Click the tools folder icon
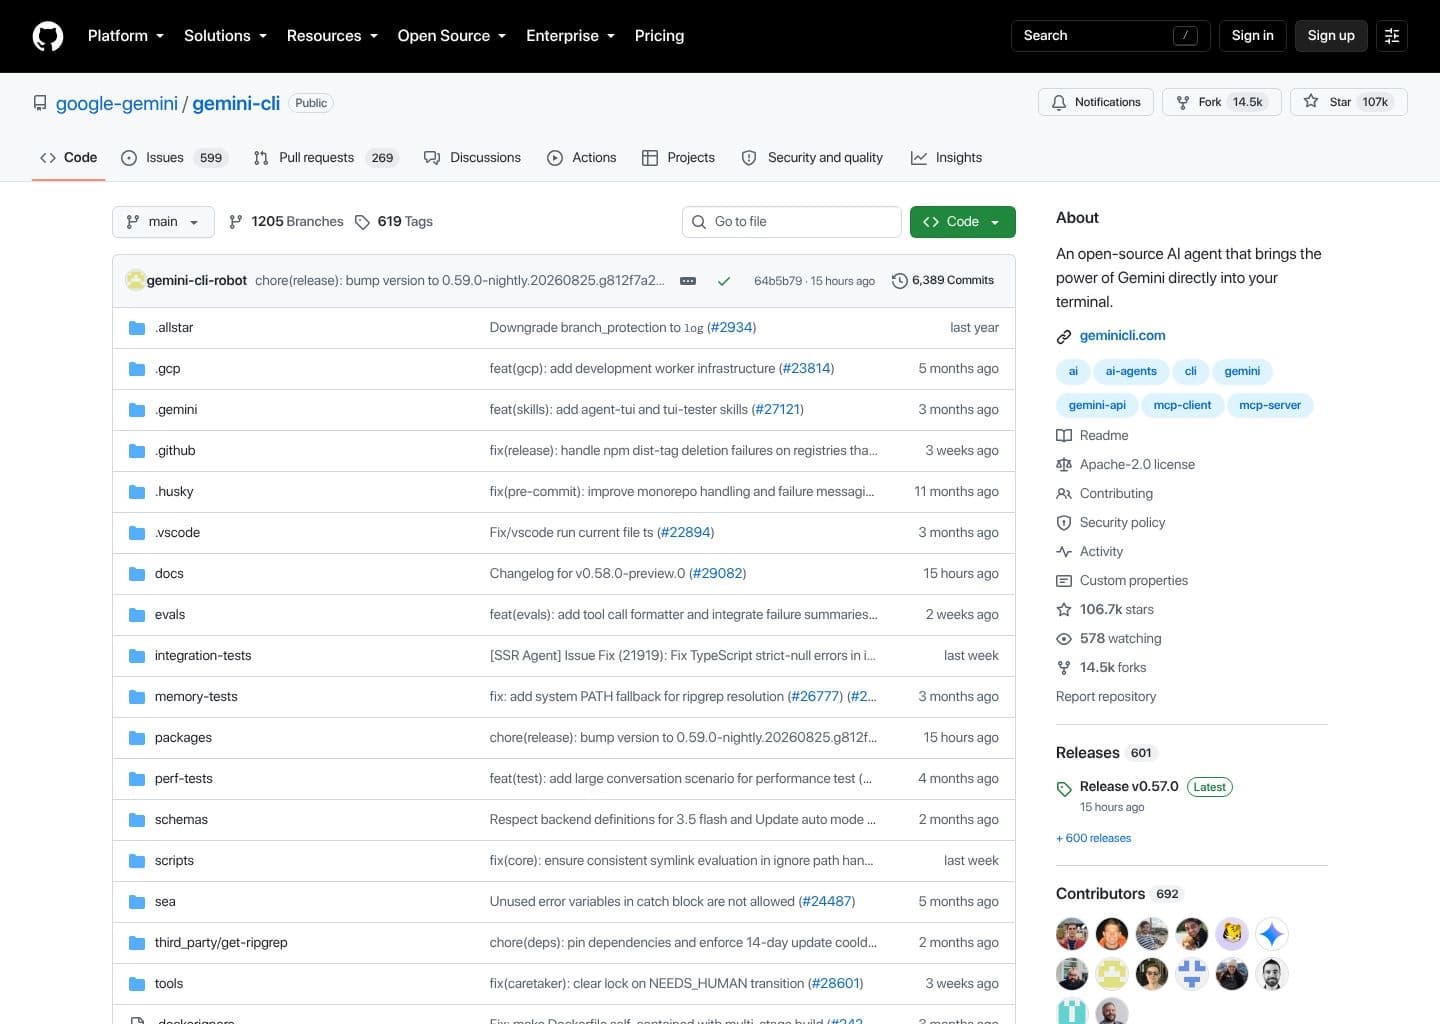The width and height of the screenshot is (1440, 1024). click(x=137, y=984)
